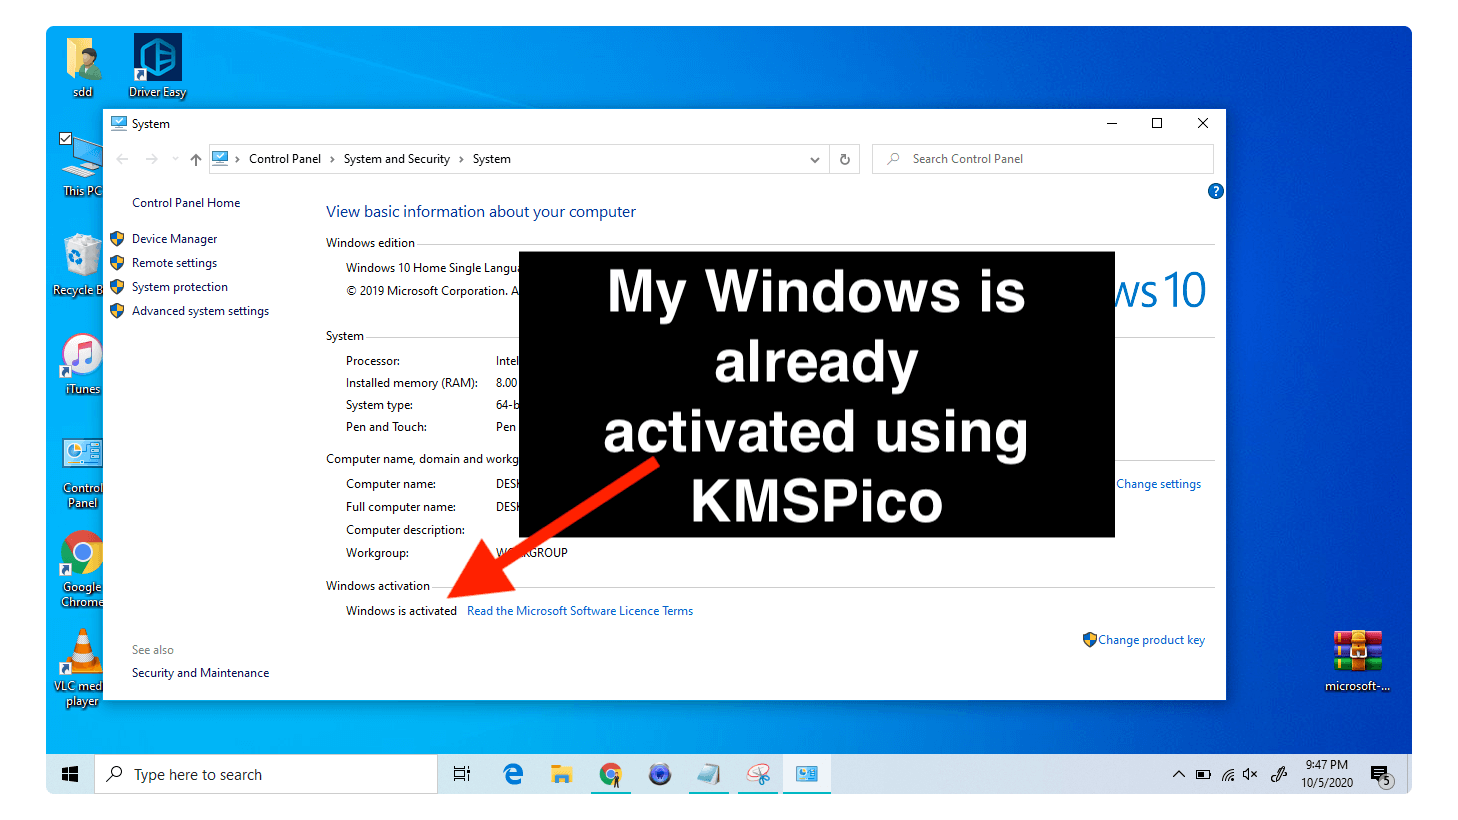Open File Explorer from the taskbar

click(562, 774)
